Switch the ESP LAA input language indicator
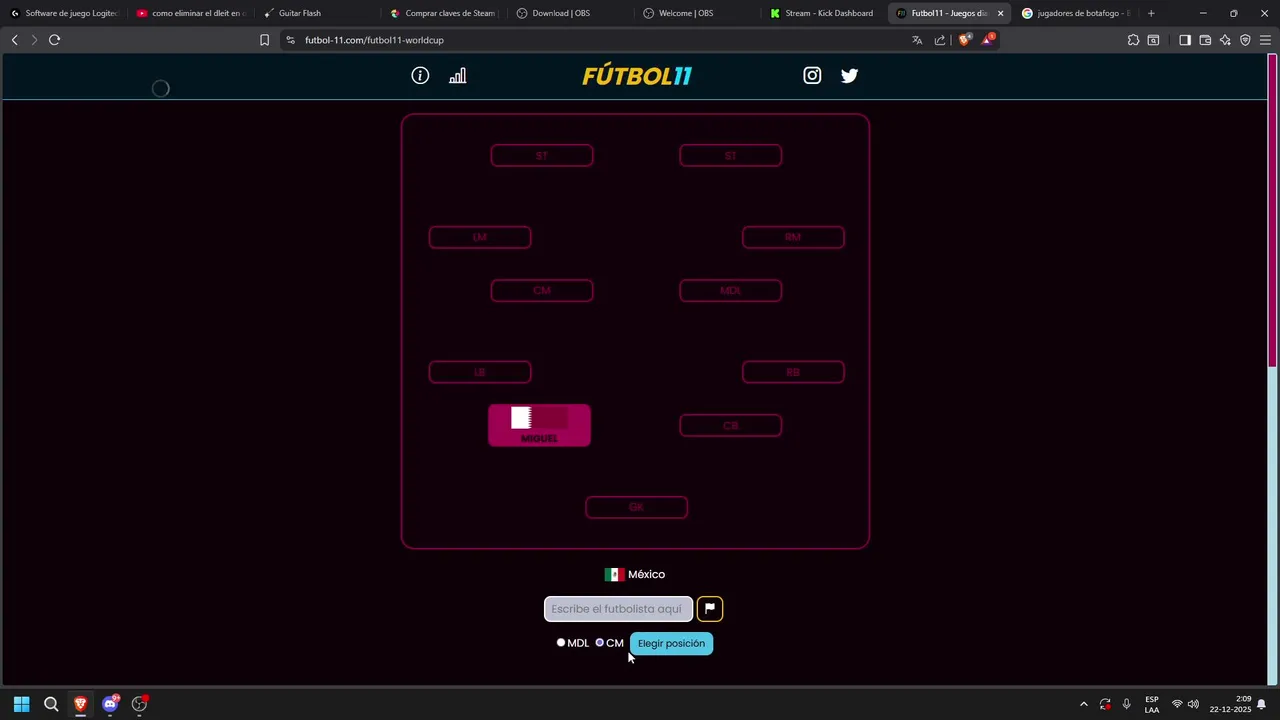This screenshot has width=1280, height=720. (1152, 704)
